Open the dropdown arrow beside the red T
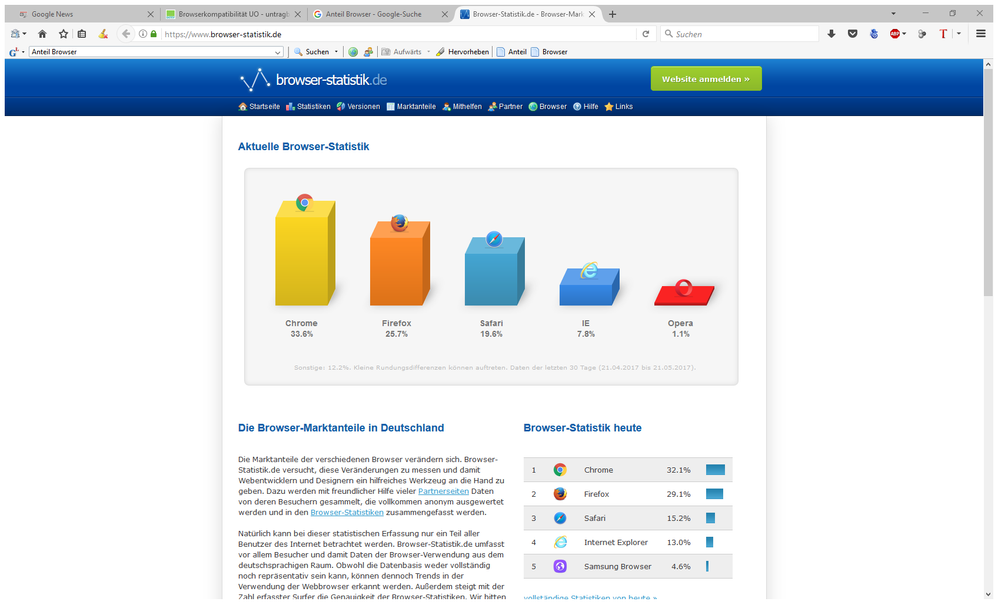The width and height of the screenshot is (998, 604). tap(959, 34)
